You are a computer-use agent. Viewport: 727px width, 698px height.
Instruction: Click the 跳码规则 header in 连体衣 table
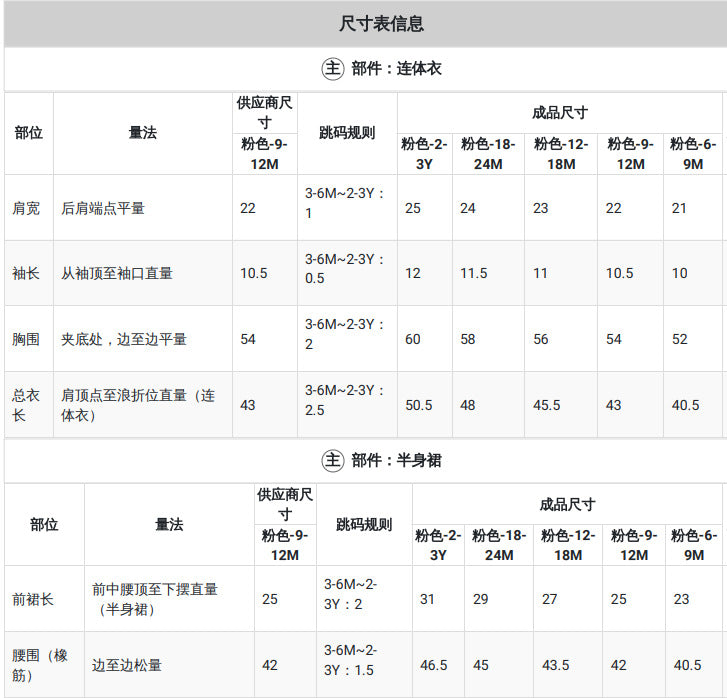[347, 133]
